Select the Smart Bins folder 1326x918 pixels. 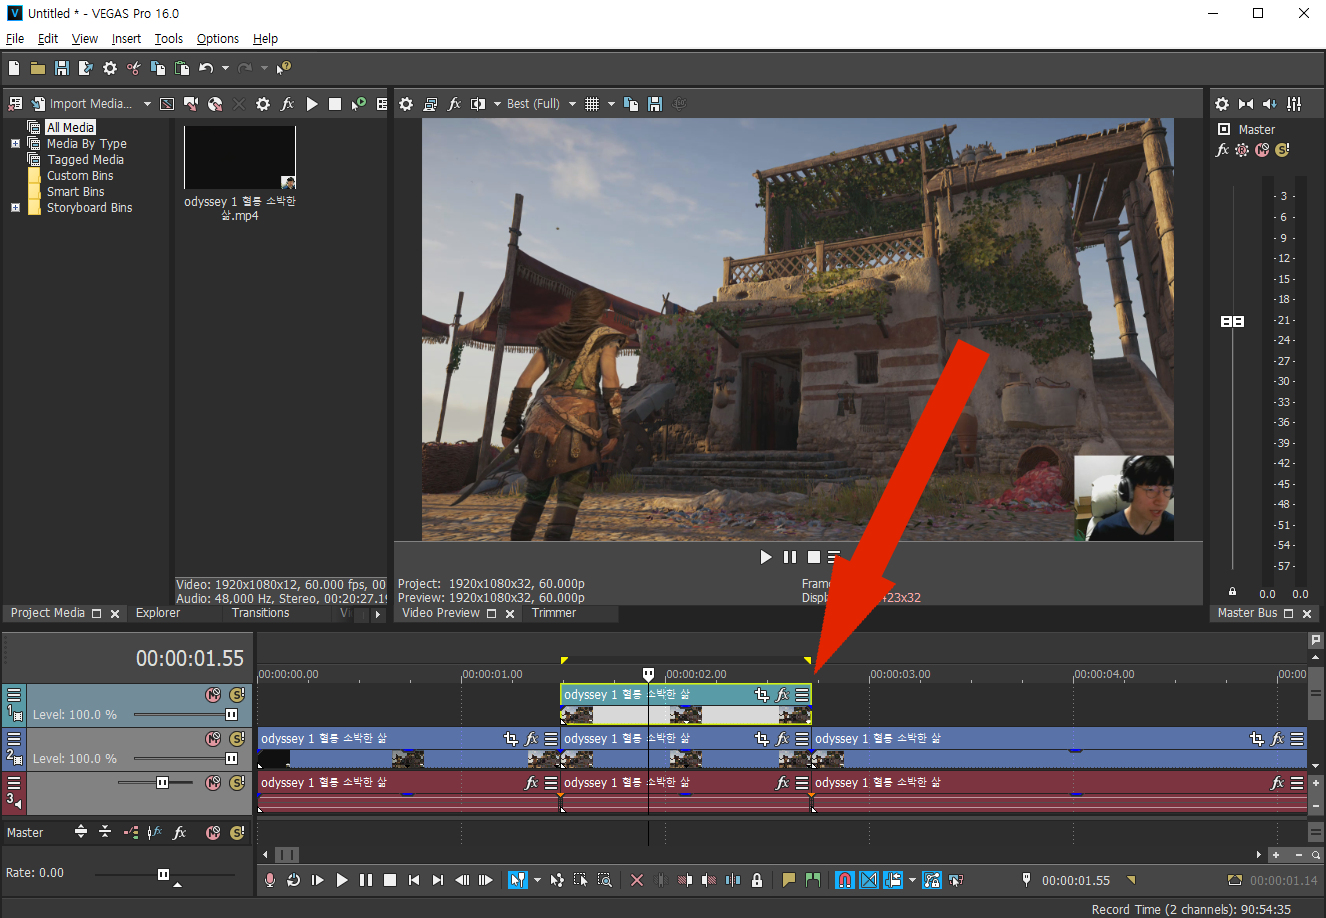click(75, 192)
